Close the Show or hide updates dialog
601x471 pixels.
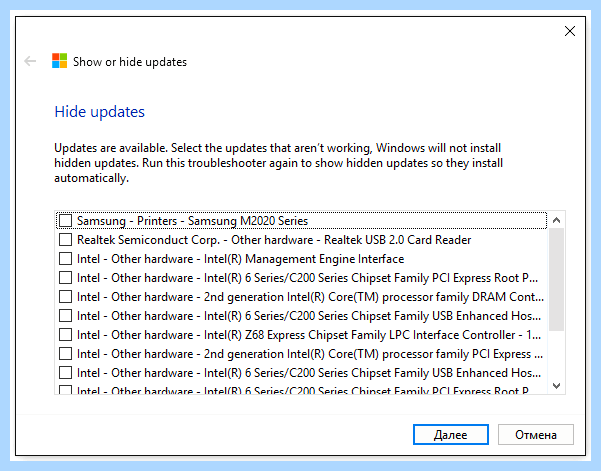pyautogui.click(x=570, y=31)
